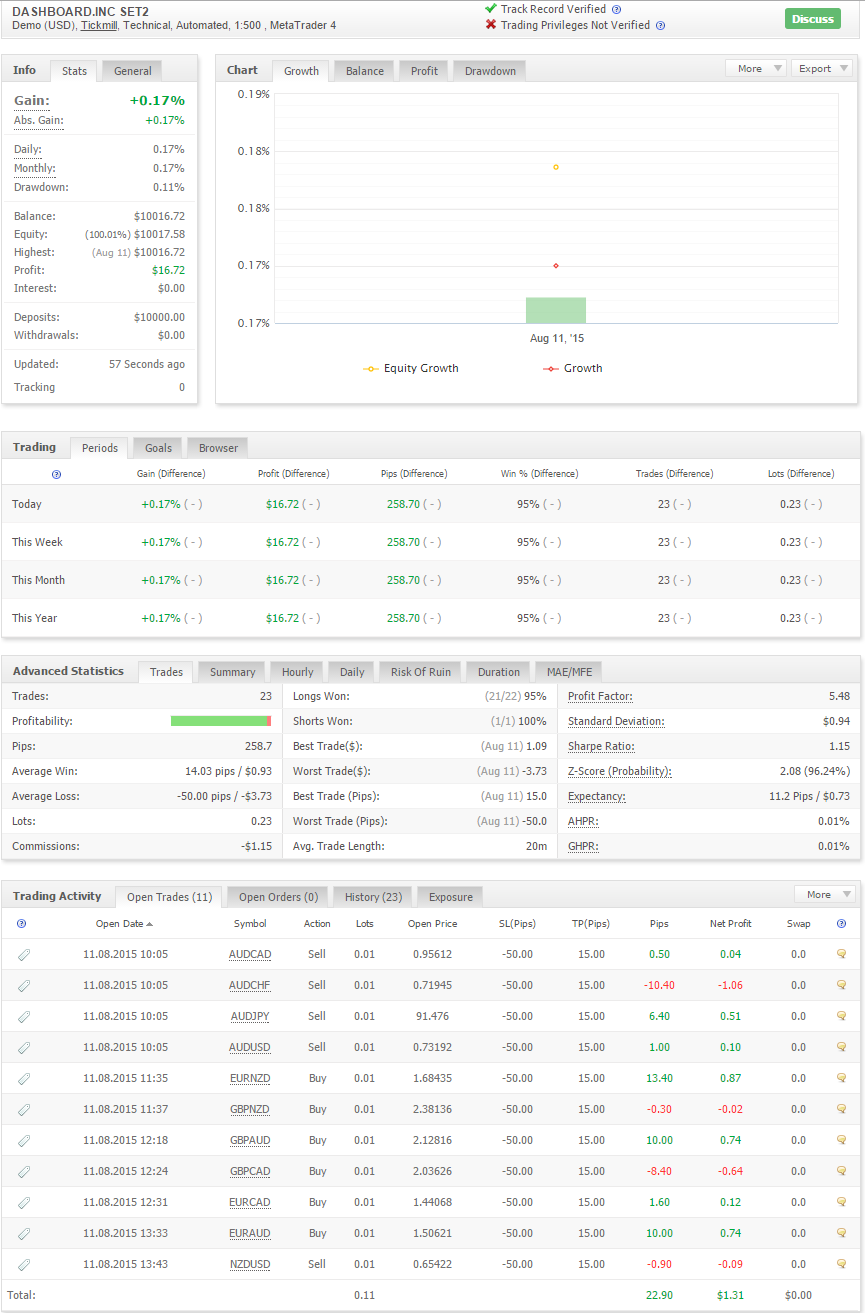Viewport: 865px width, 1313px height.
Task: Click the Expectancy label
Action: coord(597,796)
